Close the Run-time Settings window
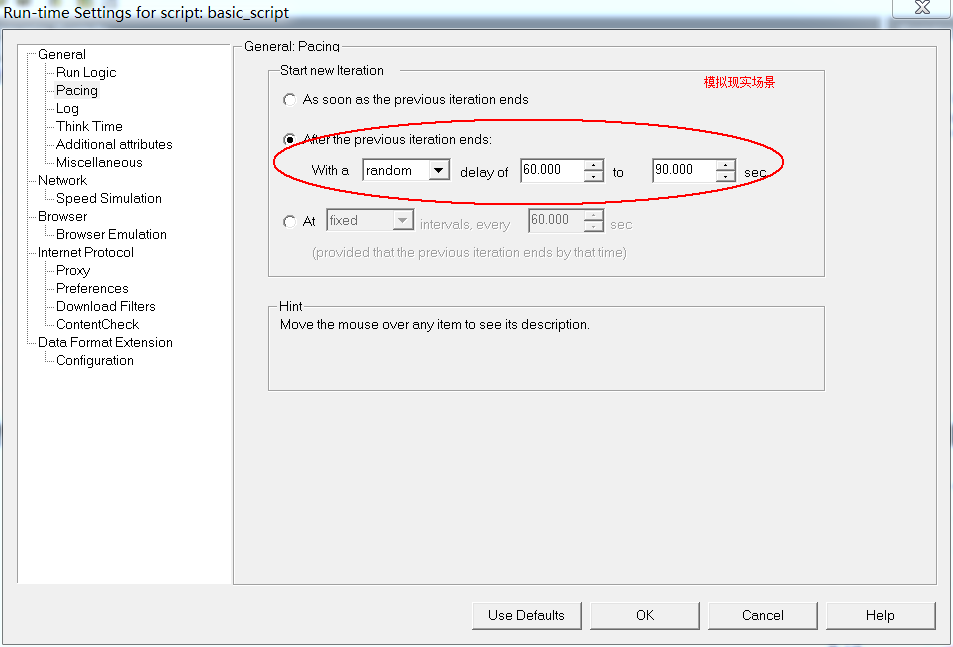The width and height of the screenshot is (953, 647). (922, 8)
